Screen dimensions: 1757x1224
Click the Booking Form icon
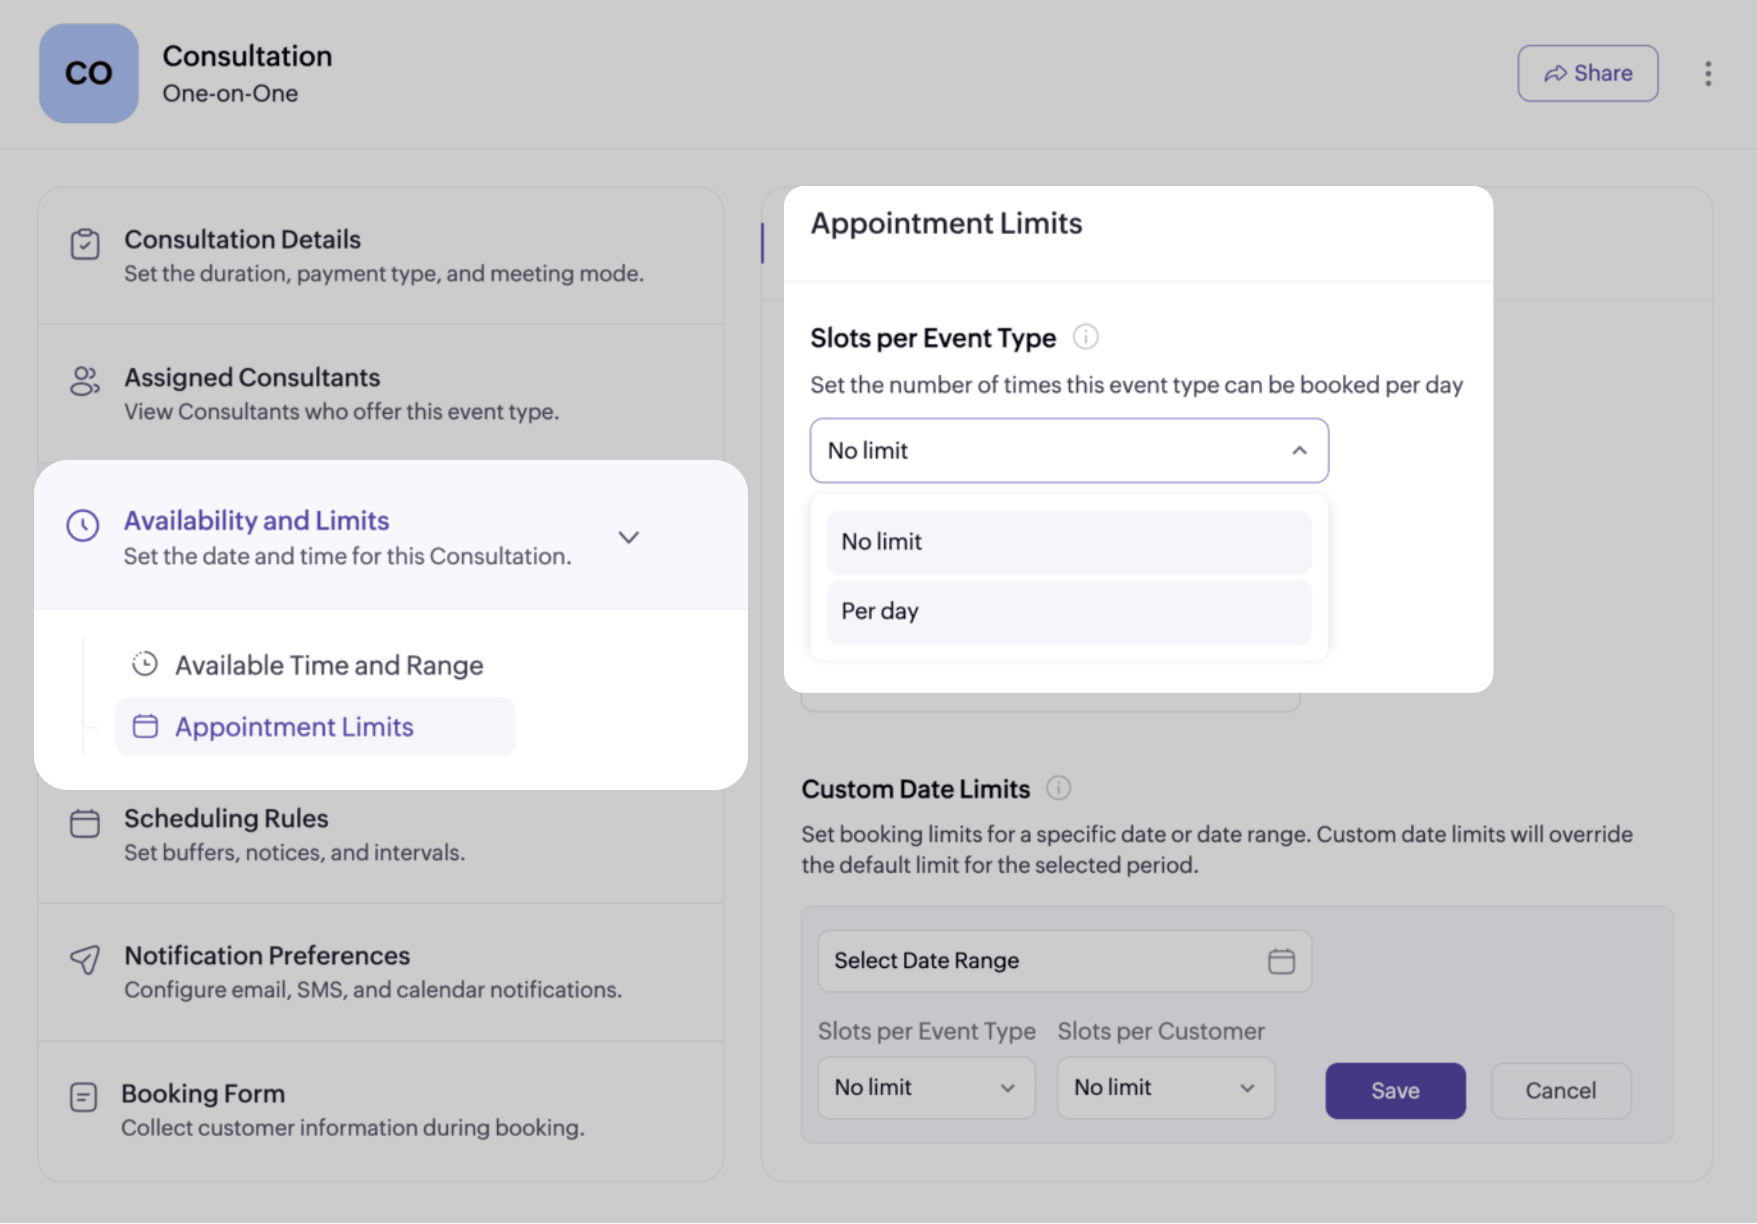[84, 1097]
